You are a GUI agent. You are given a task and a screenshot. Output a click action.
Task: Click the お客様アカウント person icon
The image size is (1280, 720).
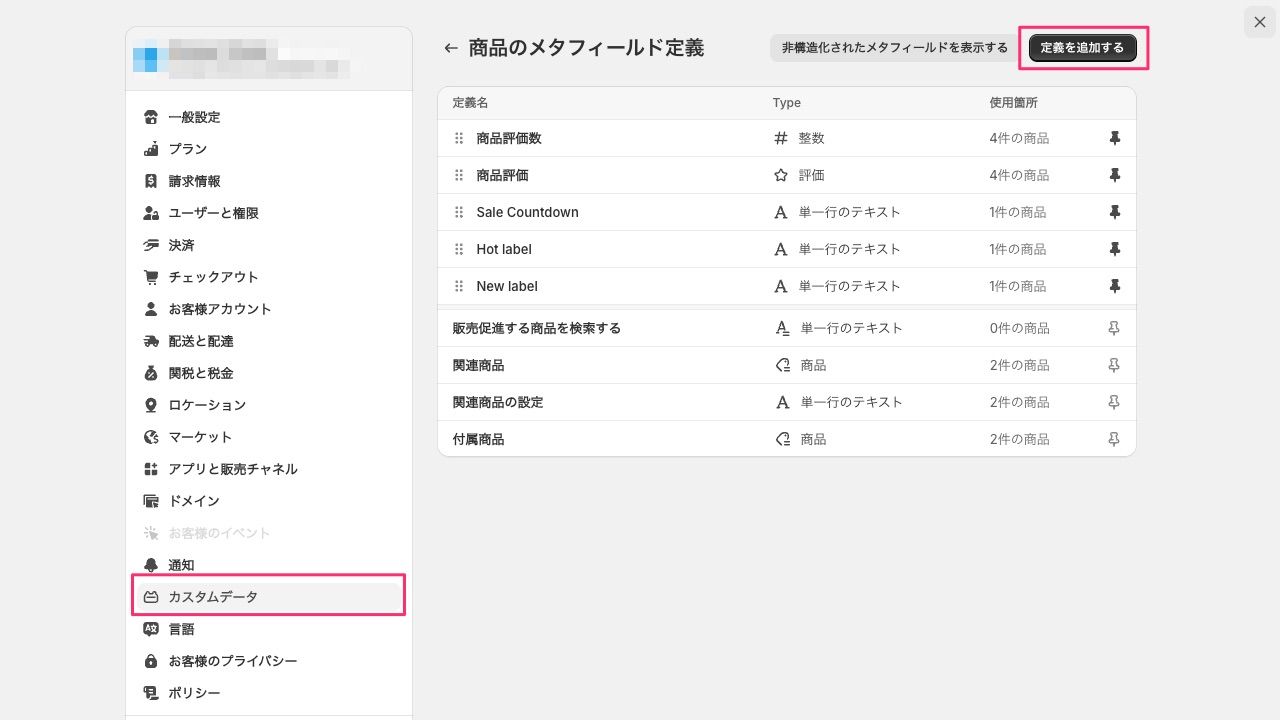point(151,309)
